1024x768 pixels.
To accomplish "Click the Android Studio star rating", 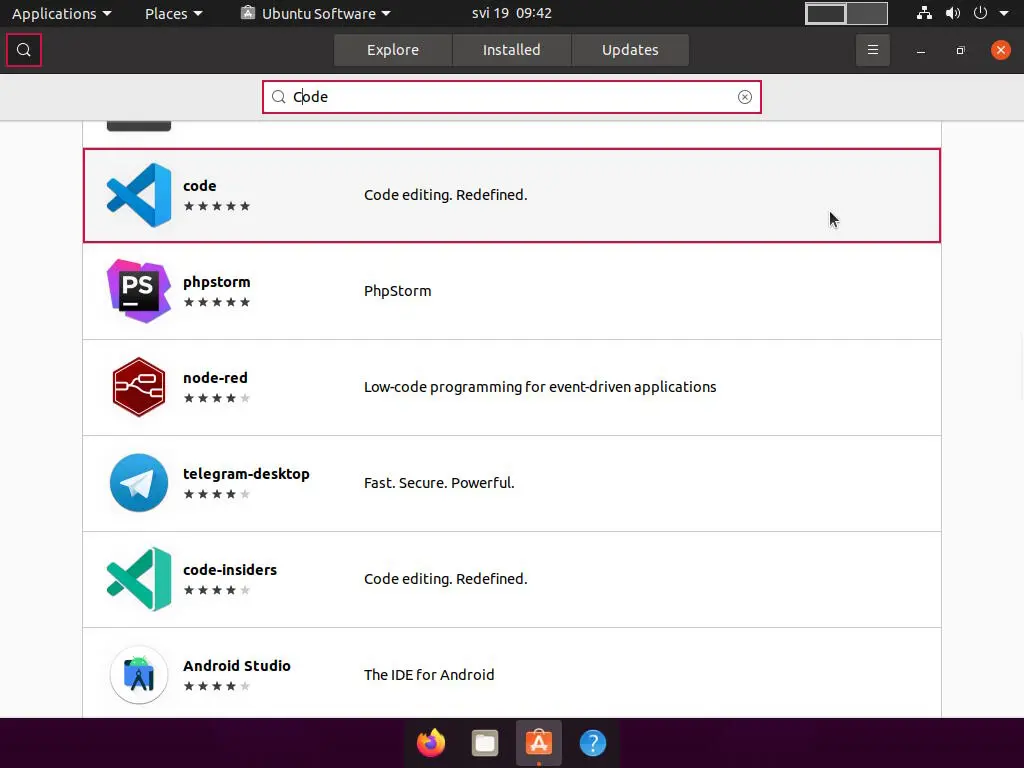I will [217, 686].
